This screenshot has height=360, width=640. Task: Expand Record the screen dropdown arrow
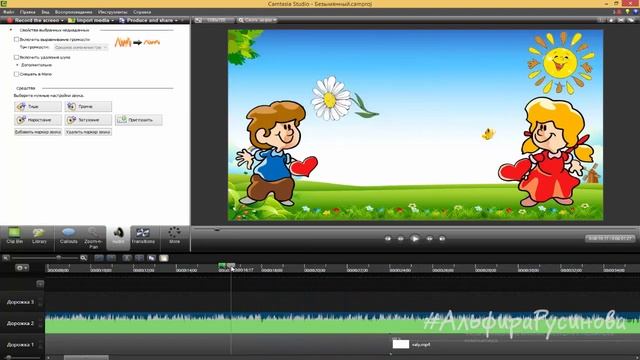tap(62, 20)
